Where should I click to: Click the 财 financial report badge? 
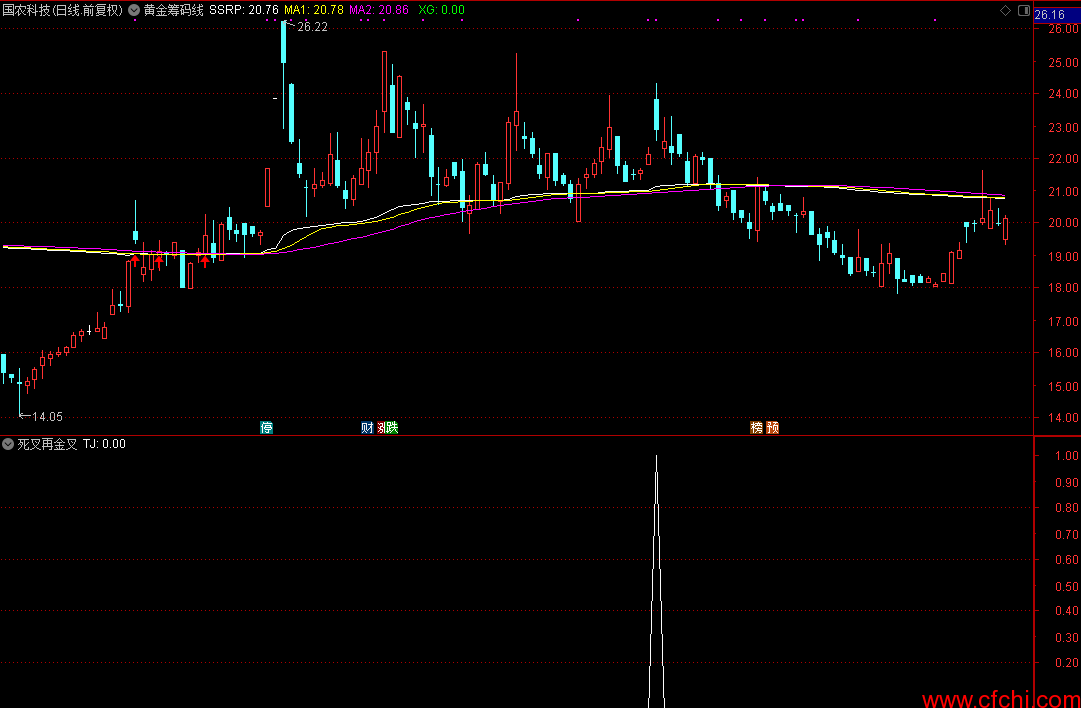367,427
